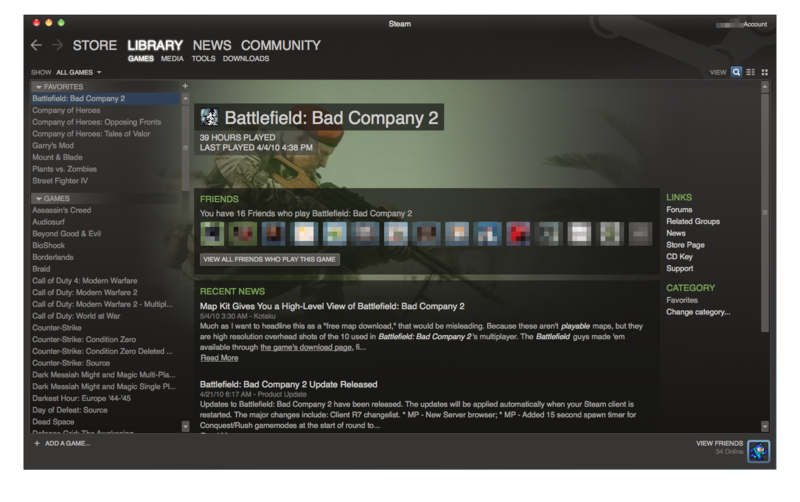Viewport: 800px width, 502px height.
Task: Open the Related Groups link
Action: pyautogui.click(x=693, y=221)
